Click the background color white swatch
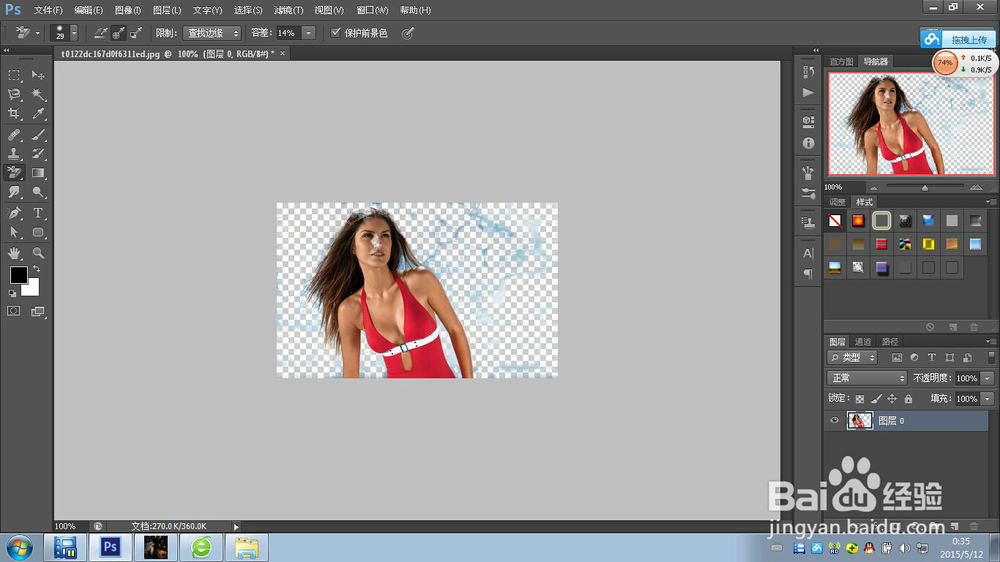Screen dimensions: 1000x562 tap(32, 289)
